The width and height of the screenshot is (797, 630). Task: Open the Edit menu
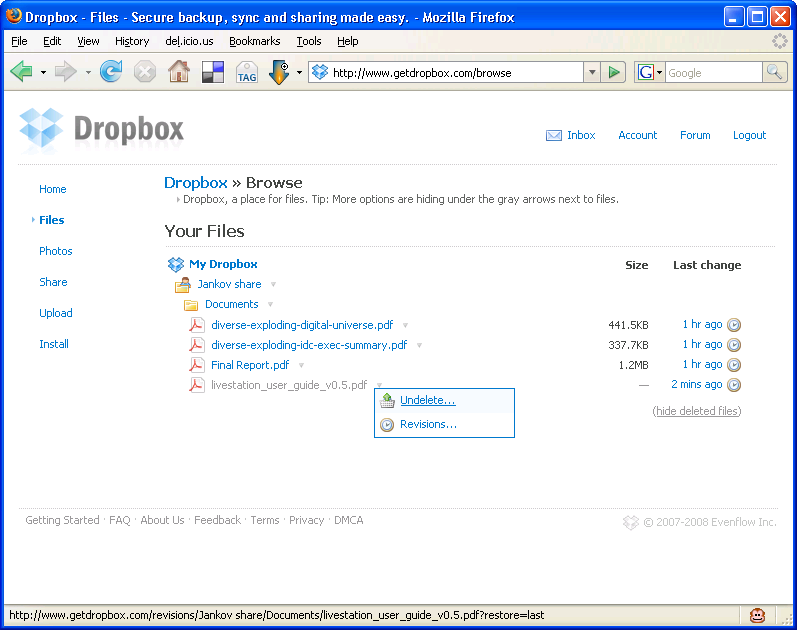pos(52,41)
